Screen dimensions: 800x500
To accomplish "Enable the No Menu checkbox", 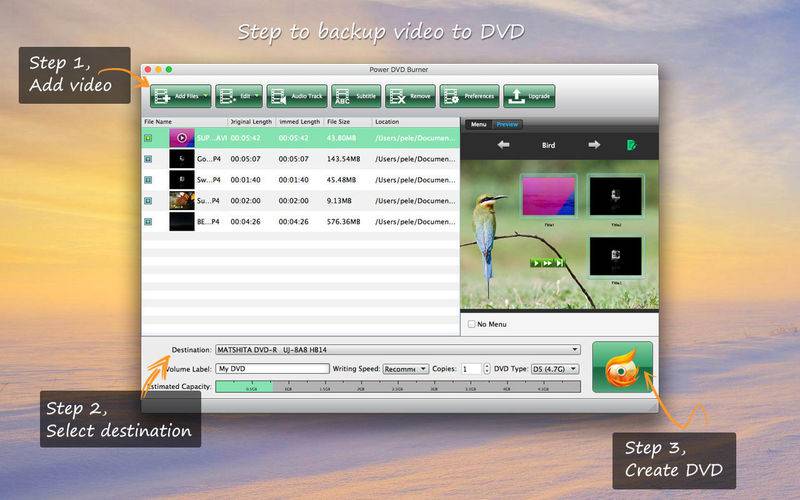I will 472,324.
